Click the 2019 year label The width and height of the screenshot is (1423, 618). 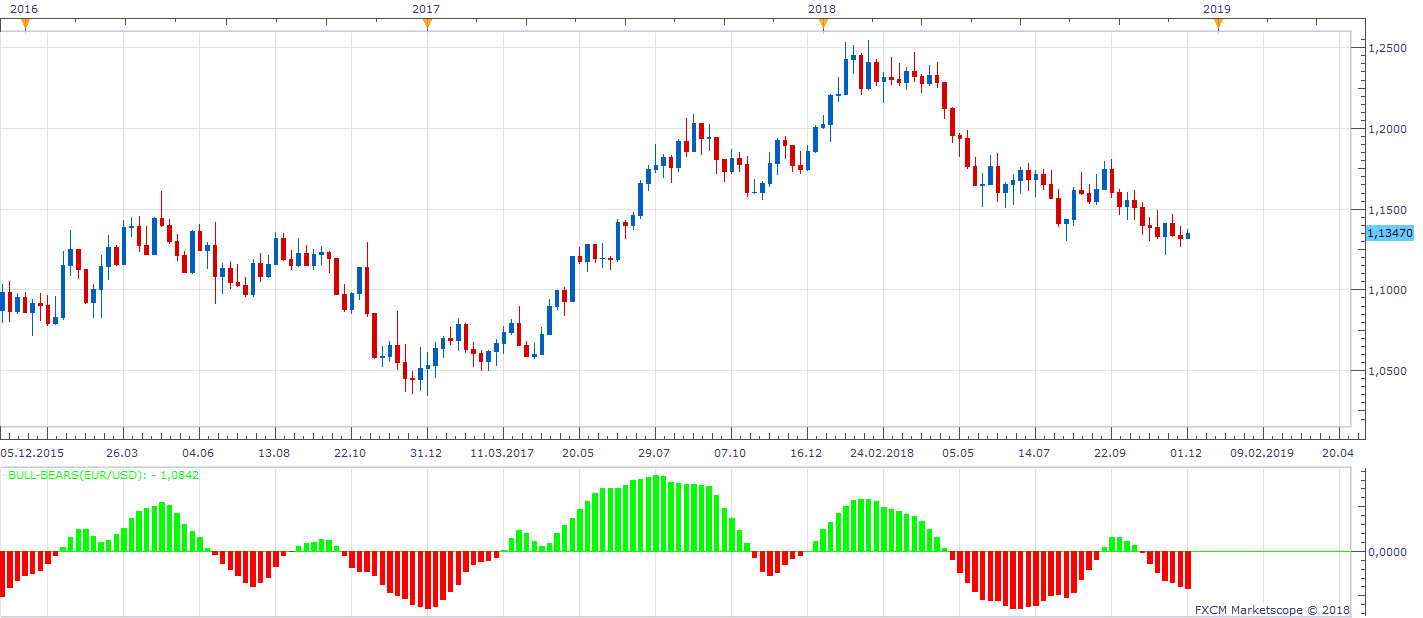[x=1216, y=8]
